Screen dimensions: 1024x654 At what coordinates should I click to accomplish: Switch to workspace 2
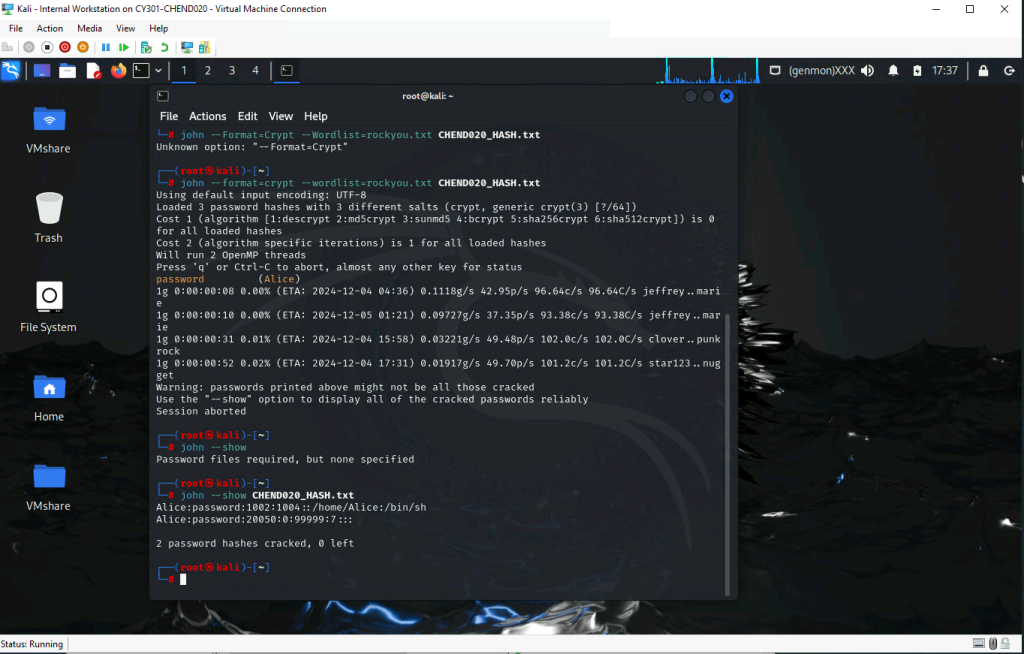pos(208,70)
